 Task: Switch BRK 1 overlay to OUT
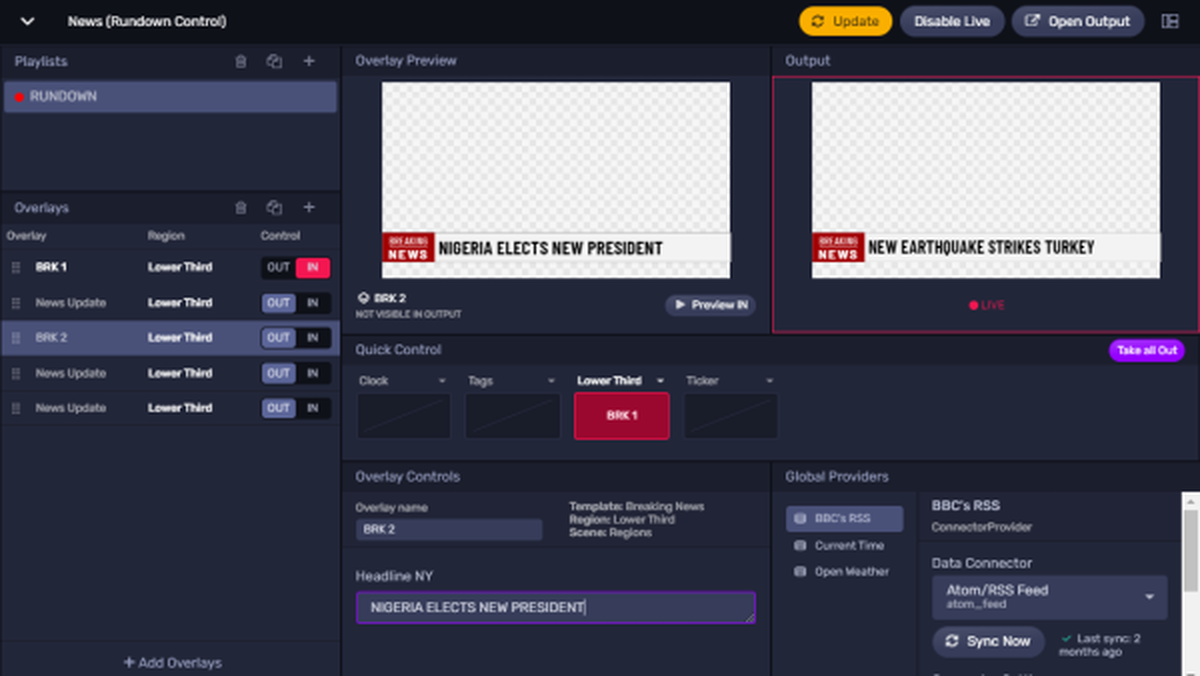click(x=278, y=268)
